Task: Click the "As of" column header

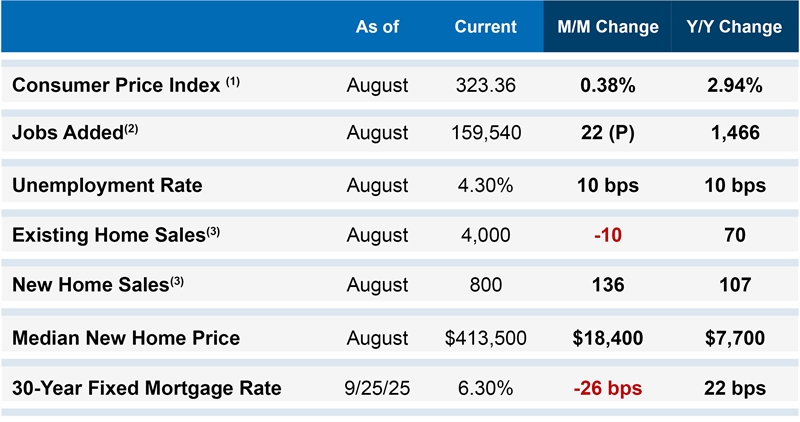Action: (377, 27)
